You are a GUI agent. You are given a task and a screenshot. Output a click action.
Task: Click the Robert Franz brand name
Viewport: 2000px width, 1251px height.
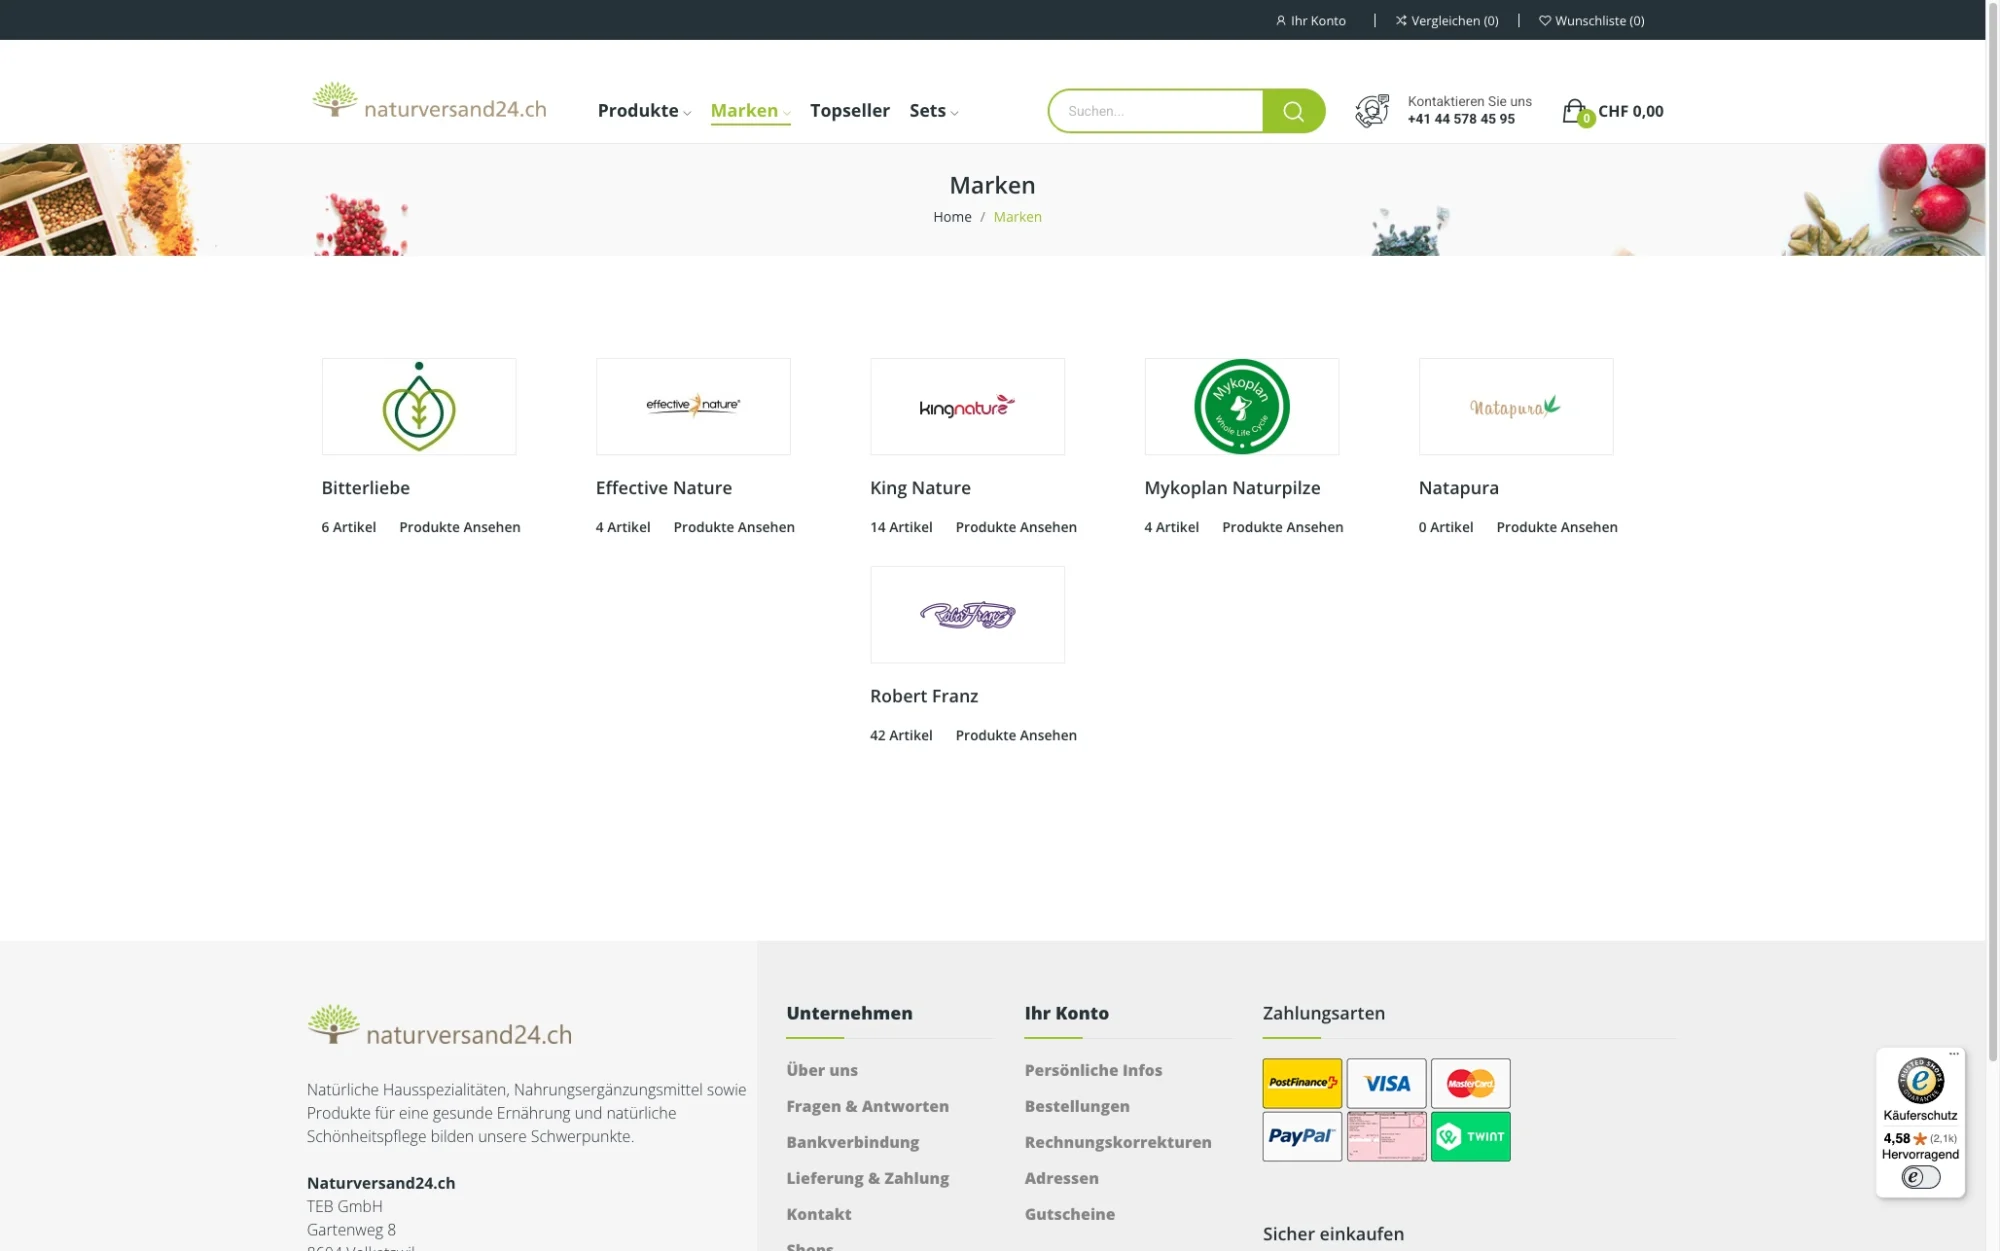tap(923, 696)
